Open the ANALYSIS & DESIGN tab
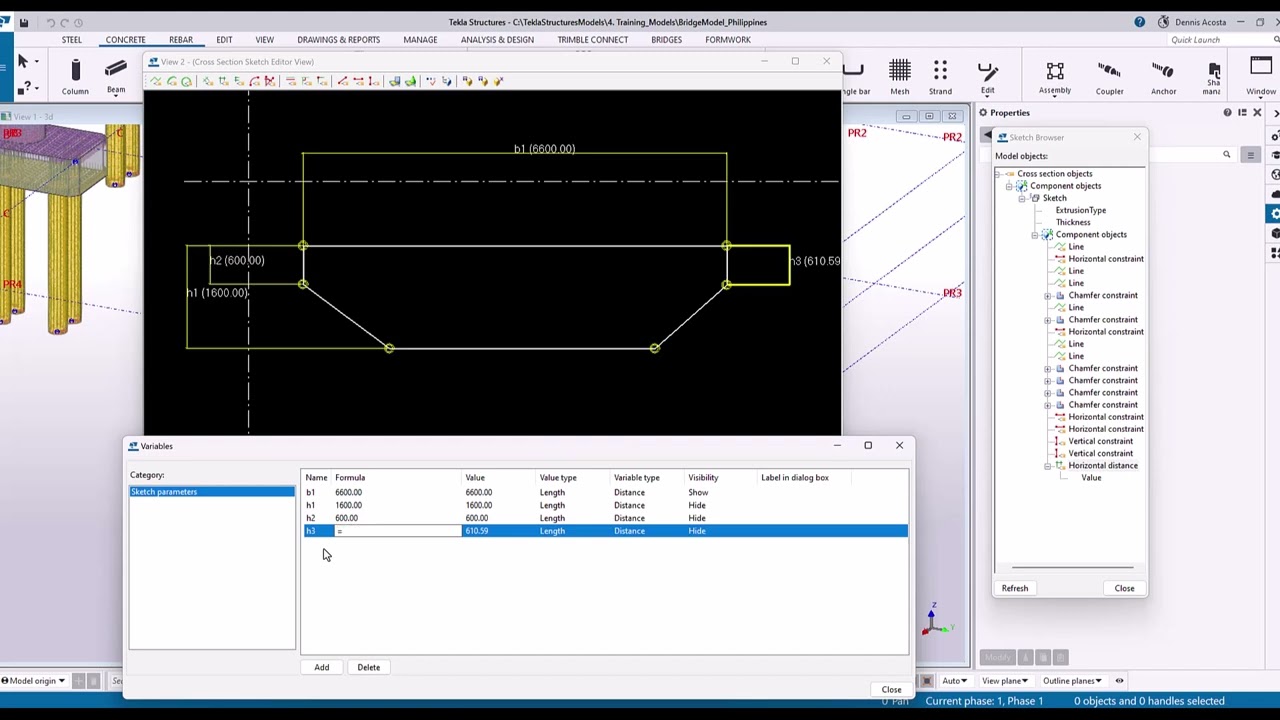The height and width of the screenshot is (720, 1280). point(497,40)
